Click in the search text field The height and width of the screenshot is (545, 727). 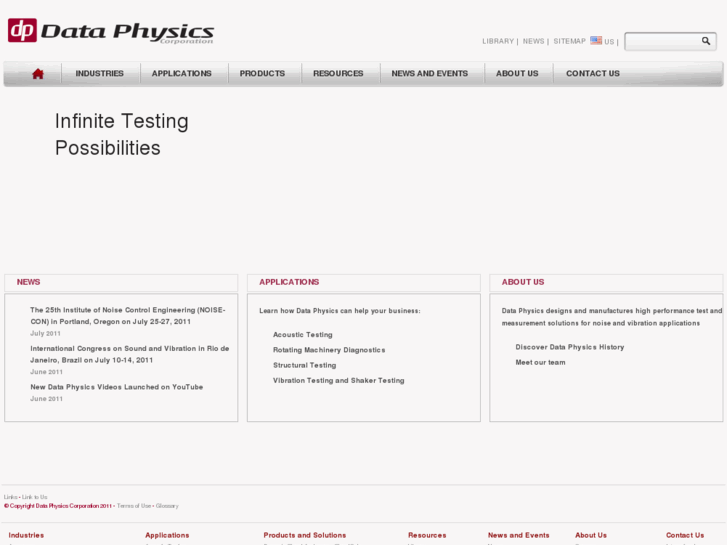click(x=661, y=41)
